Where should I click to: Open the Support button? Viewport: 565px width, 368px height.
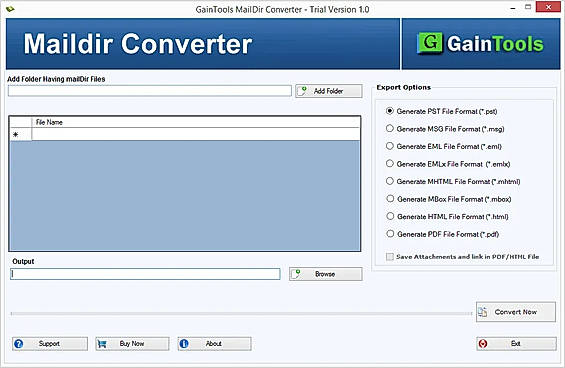[50, 344]
